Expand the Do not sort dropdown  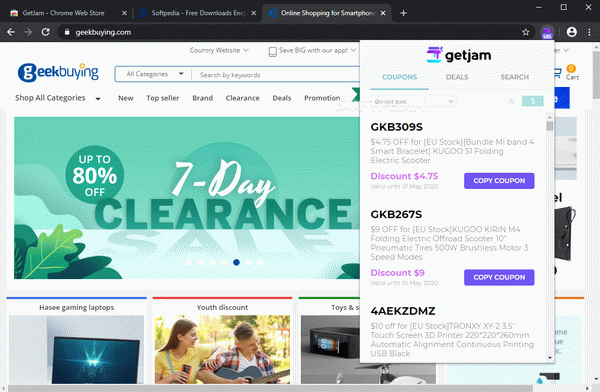(414, 101)
